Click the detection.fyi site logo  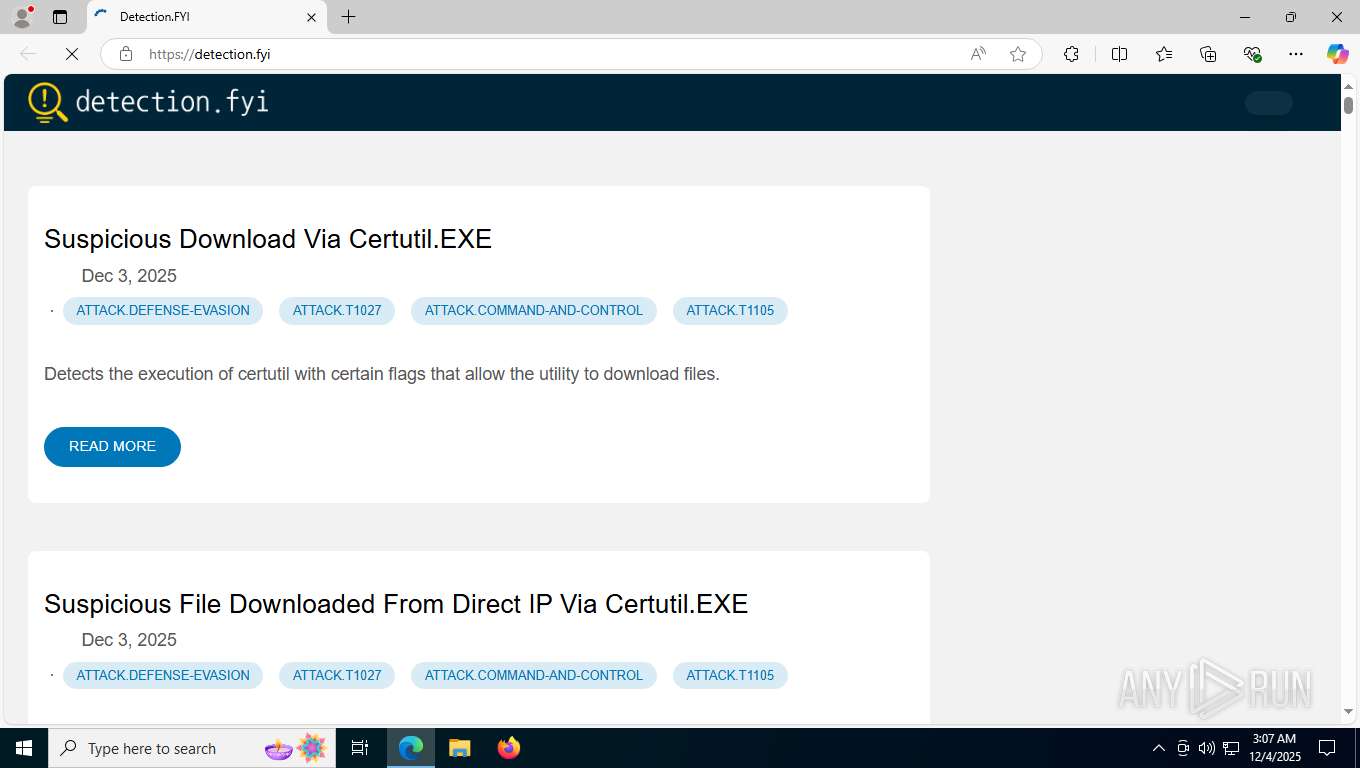148,102
